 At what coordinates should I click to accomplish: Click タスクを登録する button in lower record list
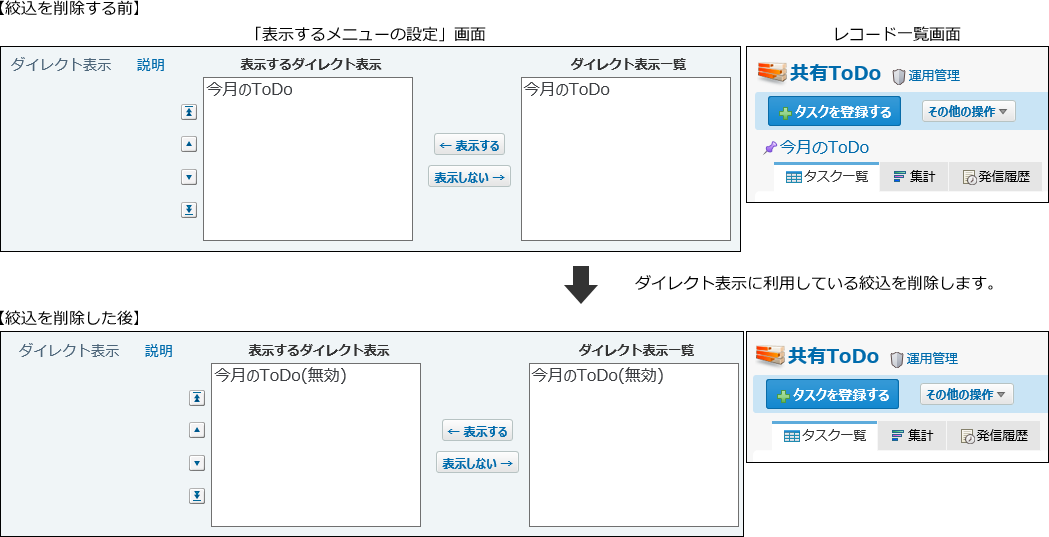pyautogui.click(x=832, y=395)
